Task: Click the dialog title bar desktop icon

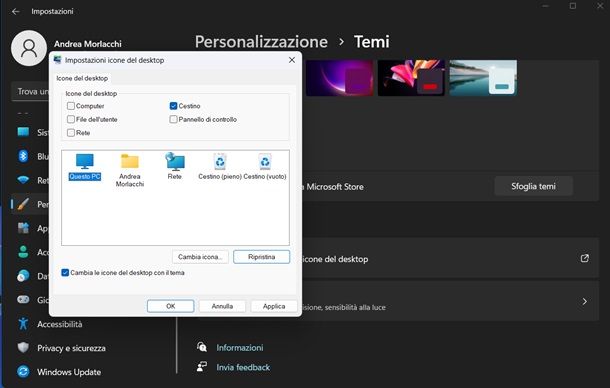Action: (x=58, y=60)
